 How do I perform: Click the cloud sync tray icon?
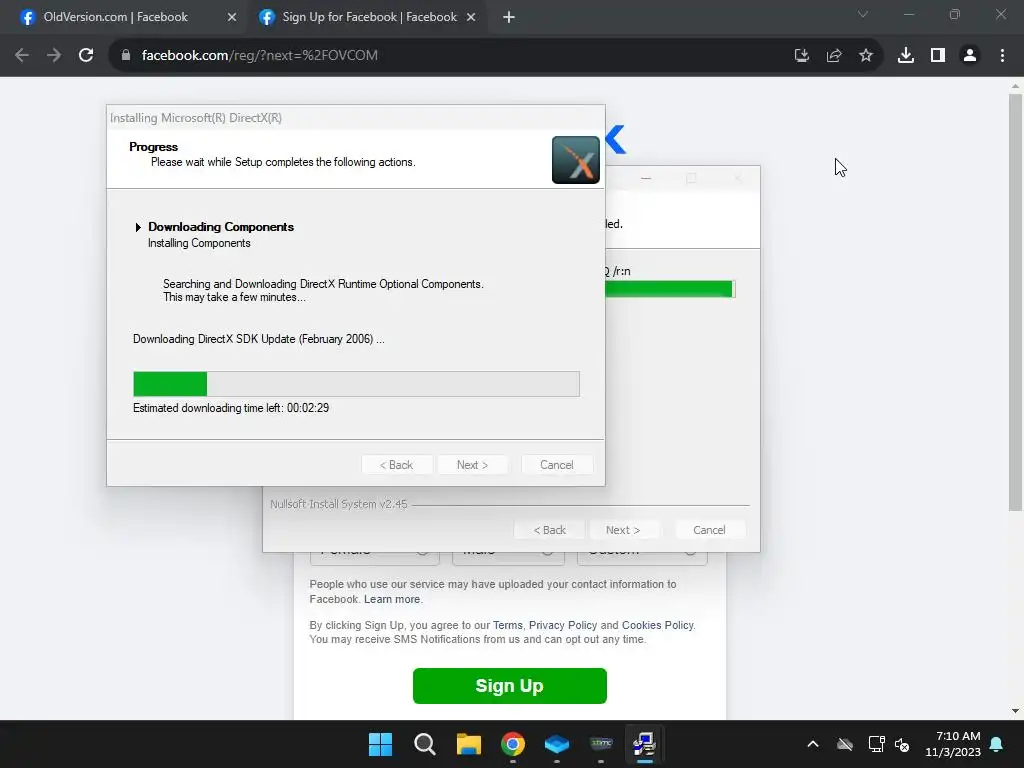(x=845, y=744)
